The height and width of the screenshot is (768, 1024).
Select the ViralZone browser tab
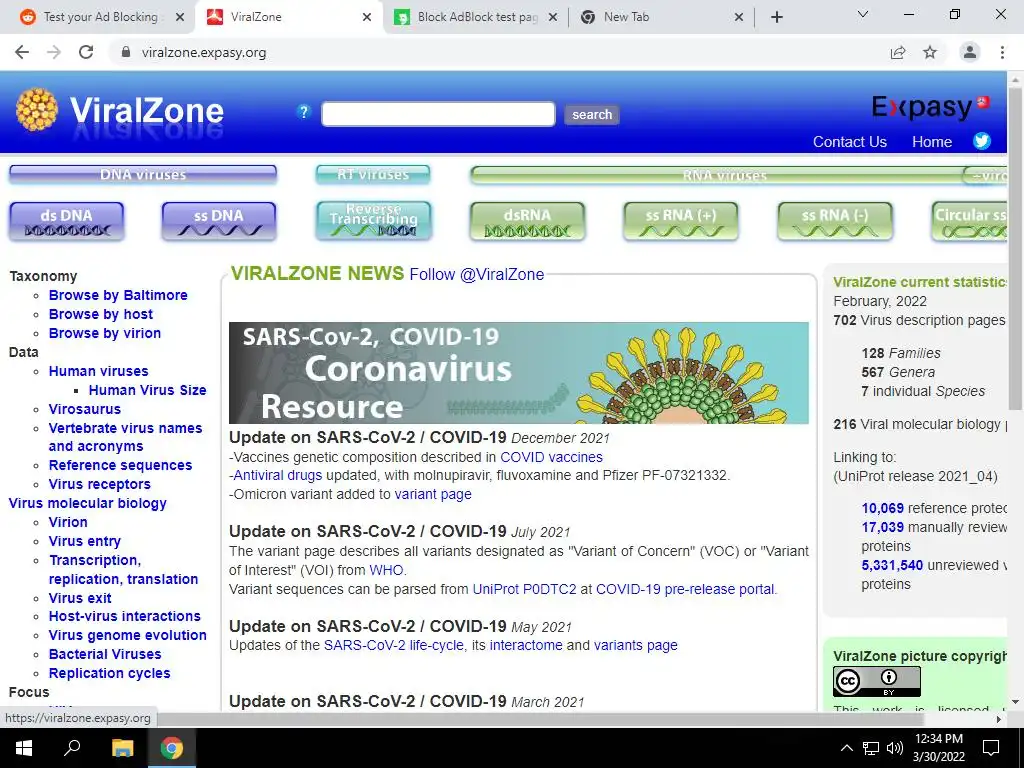287,17
